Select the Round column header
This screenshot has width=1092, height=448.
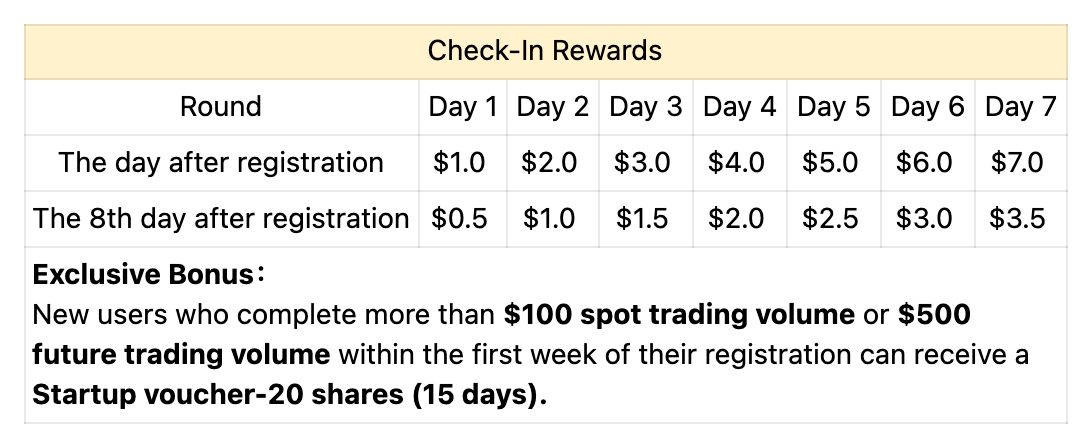click(220, 107)
